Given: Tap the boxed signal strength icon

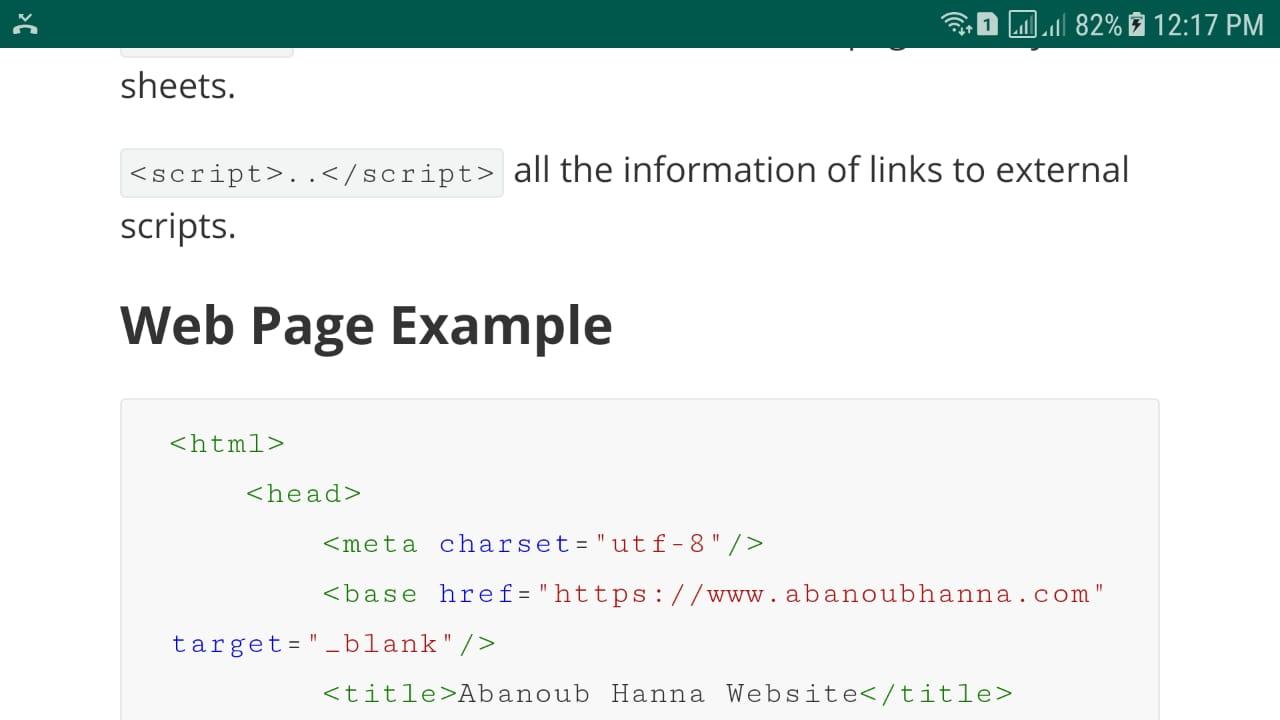Looking at the screenshot, I should click(1023, 24).
